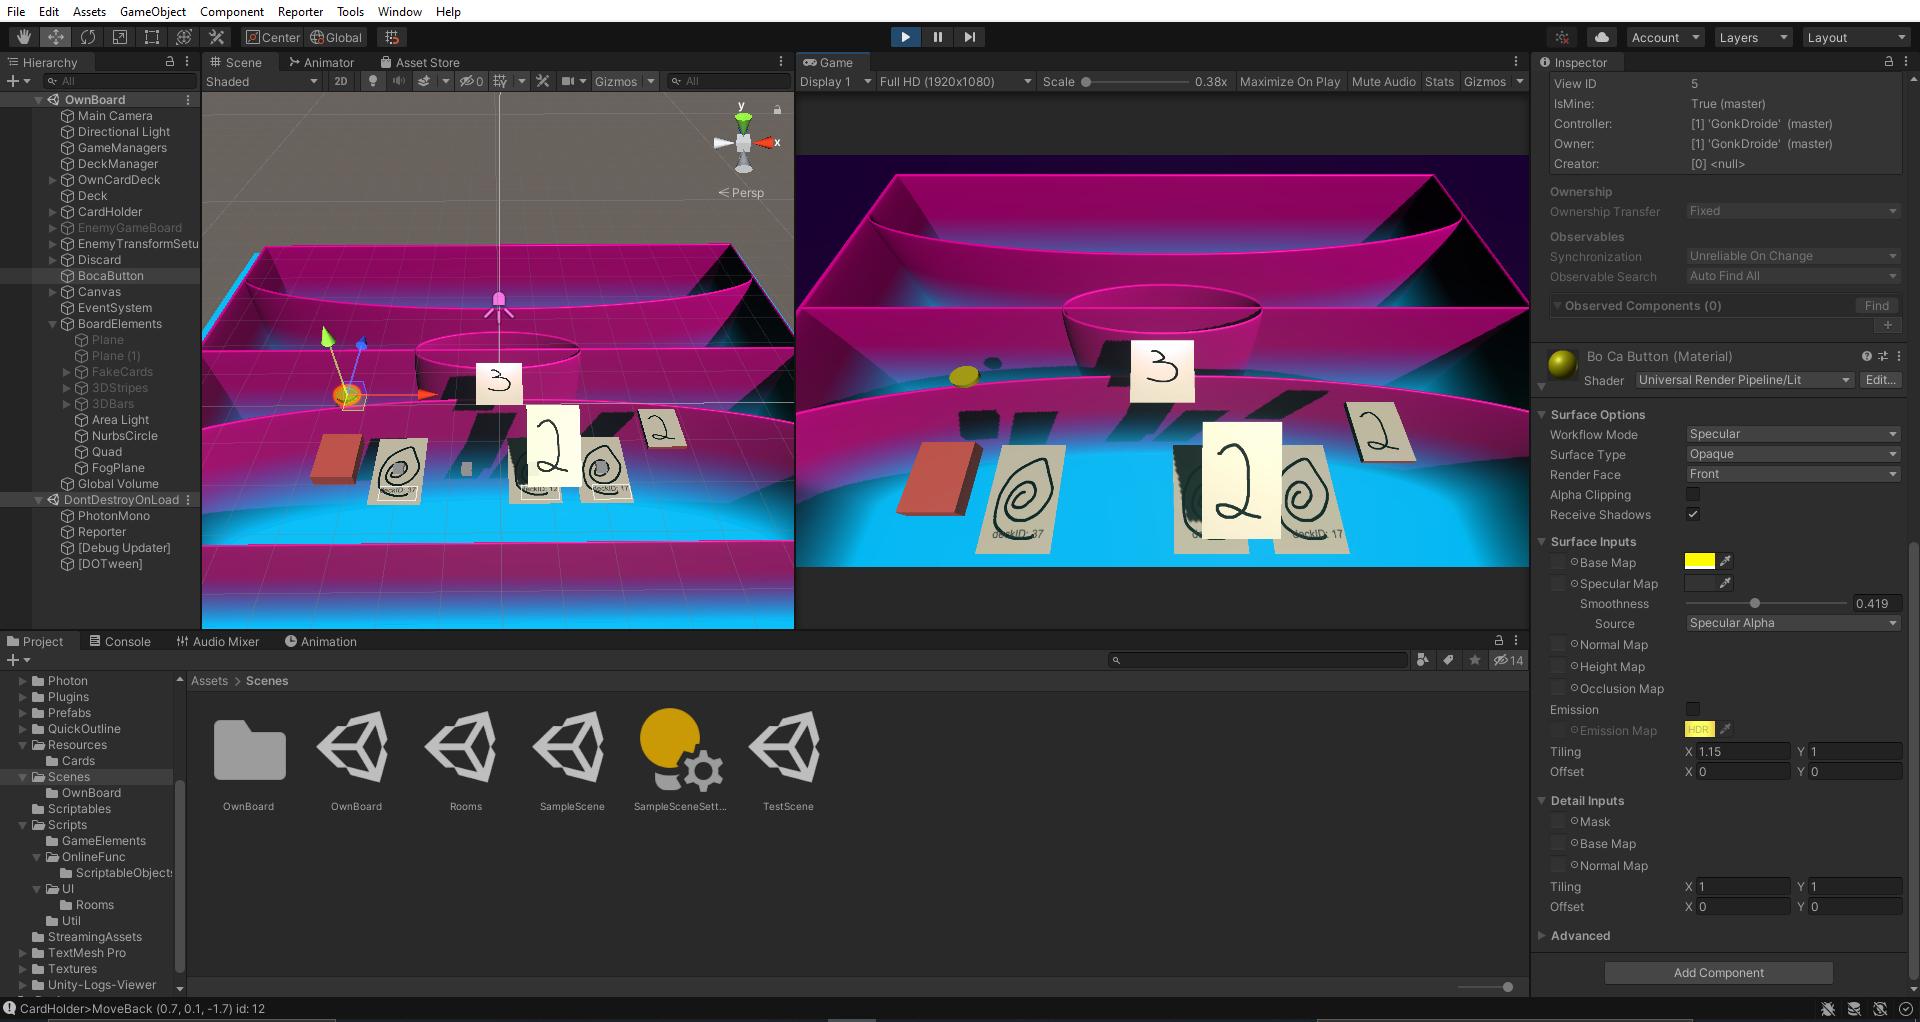Open the Layers dropdown
The image size is (1920, 1022).
(x=1753, y=37)
